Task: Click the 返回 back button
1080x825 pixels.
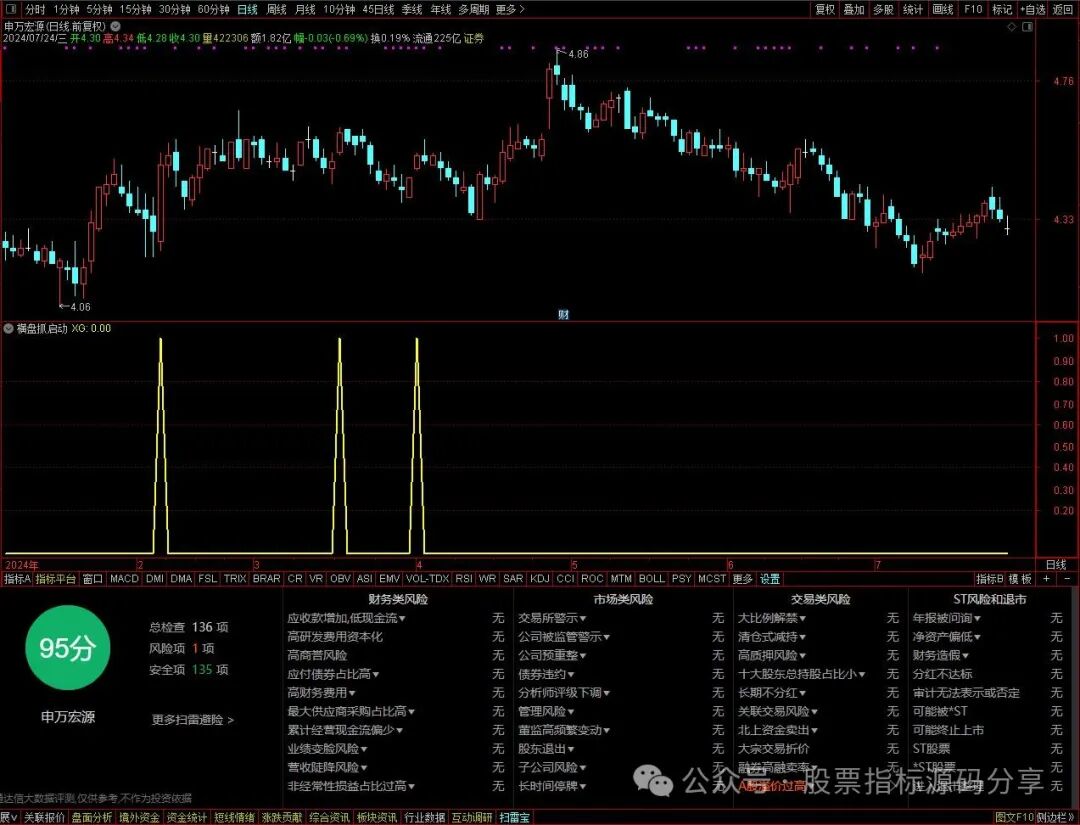Action: 1063,9
